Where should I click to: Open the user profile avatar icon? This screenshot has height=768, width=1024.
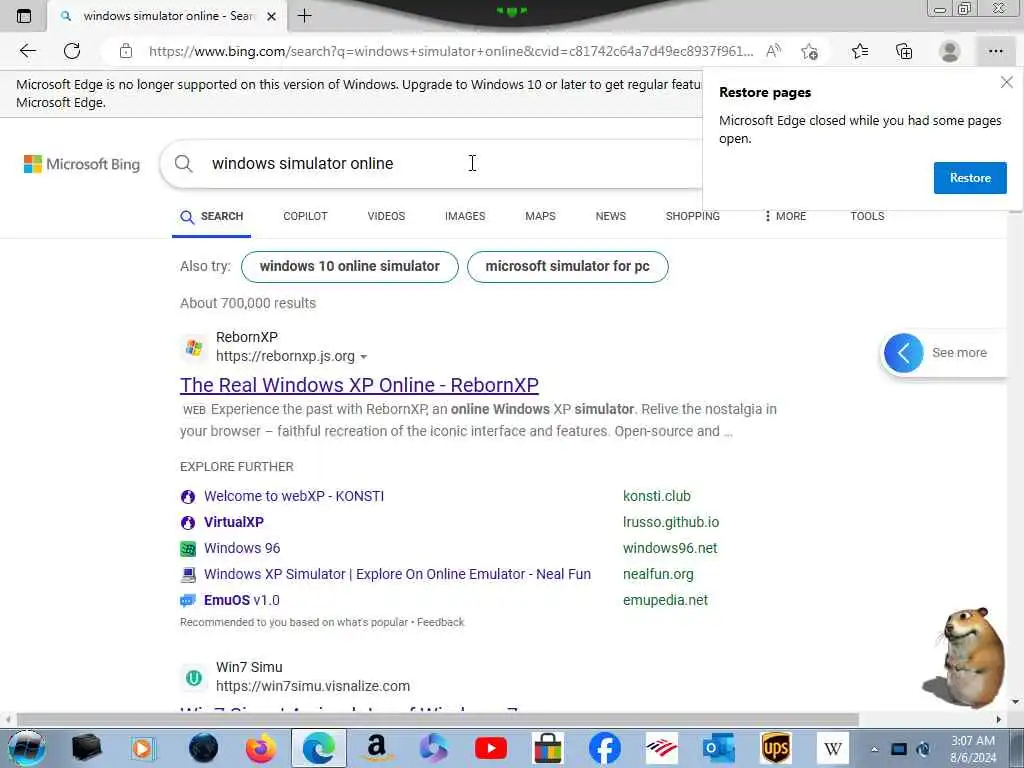click(x=950, y=51)
